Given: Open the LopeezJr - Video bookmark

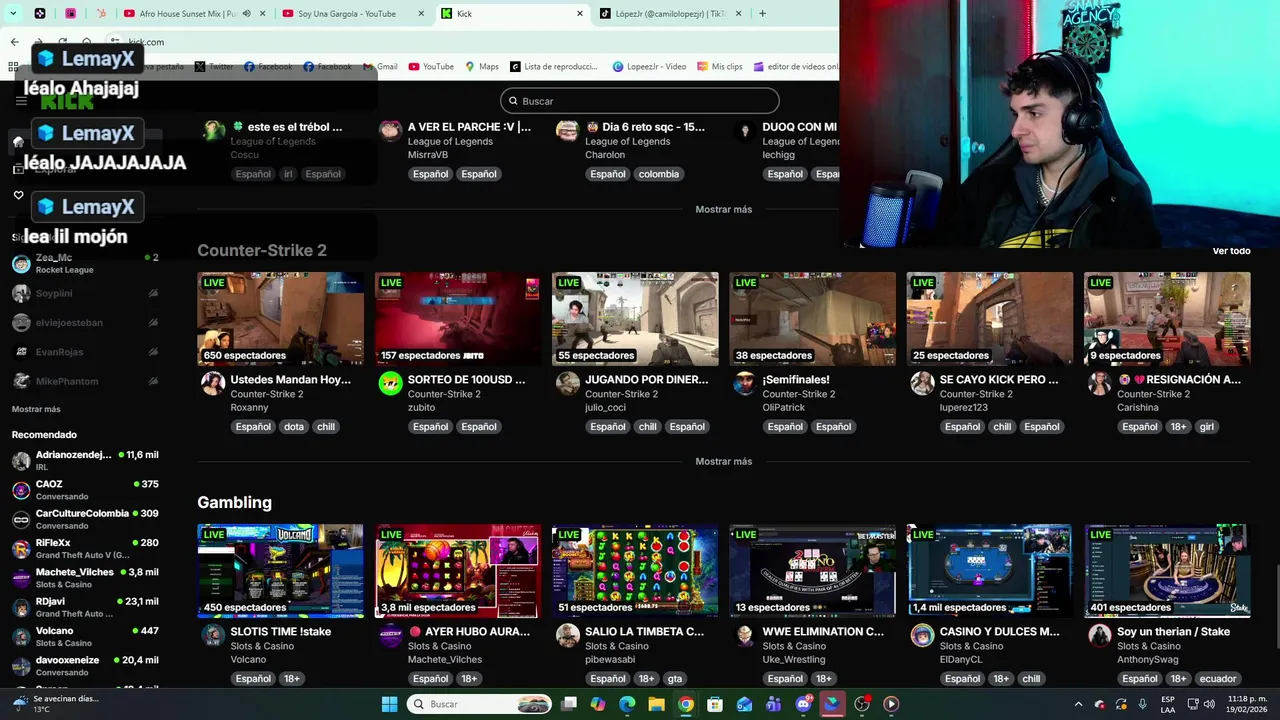Looking at the screenshot, I should tap(649, 67).
